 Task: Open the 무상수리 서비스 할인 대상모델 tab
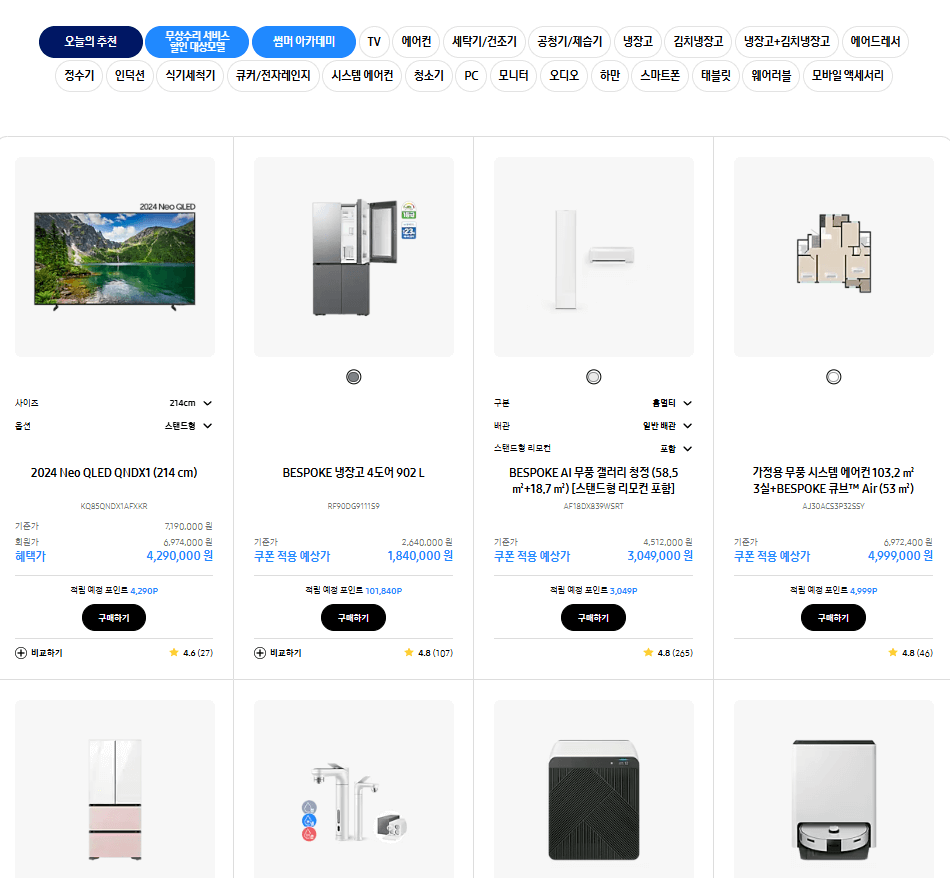click(198, 42)
